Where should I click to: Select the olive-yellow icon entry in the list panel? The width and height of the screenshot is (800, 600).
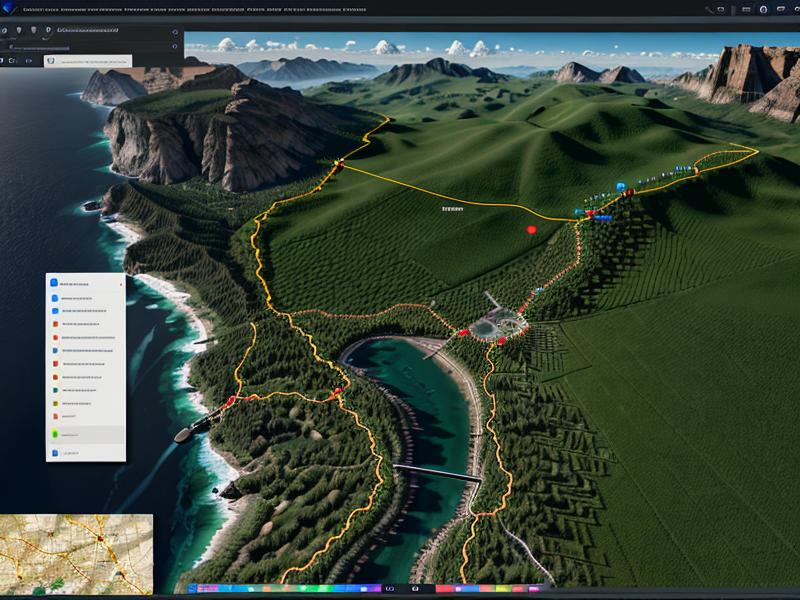click(55, 403)
